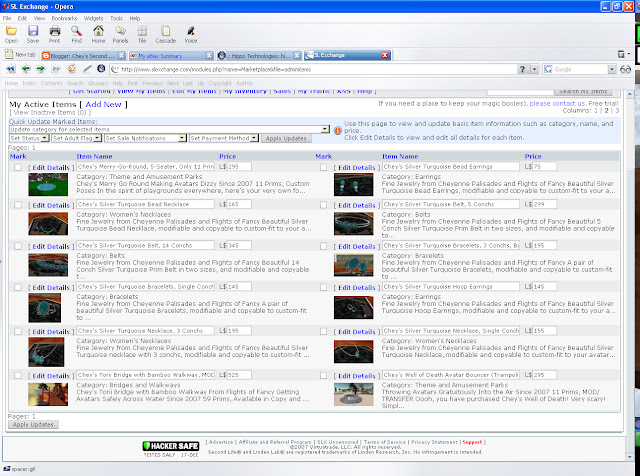Open the Bookmarks menu

click(x=64, y=18)
